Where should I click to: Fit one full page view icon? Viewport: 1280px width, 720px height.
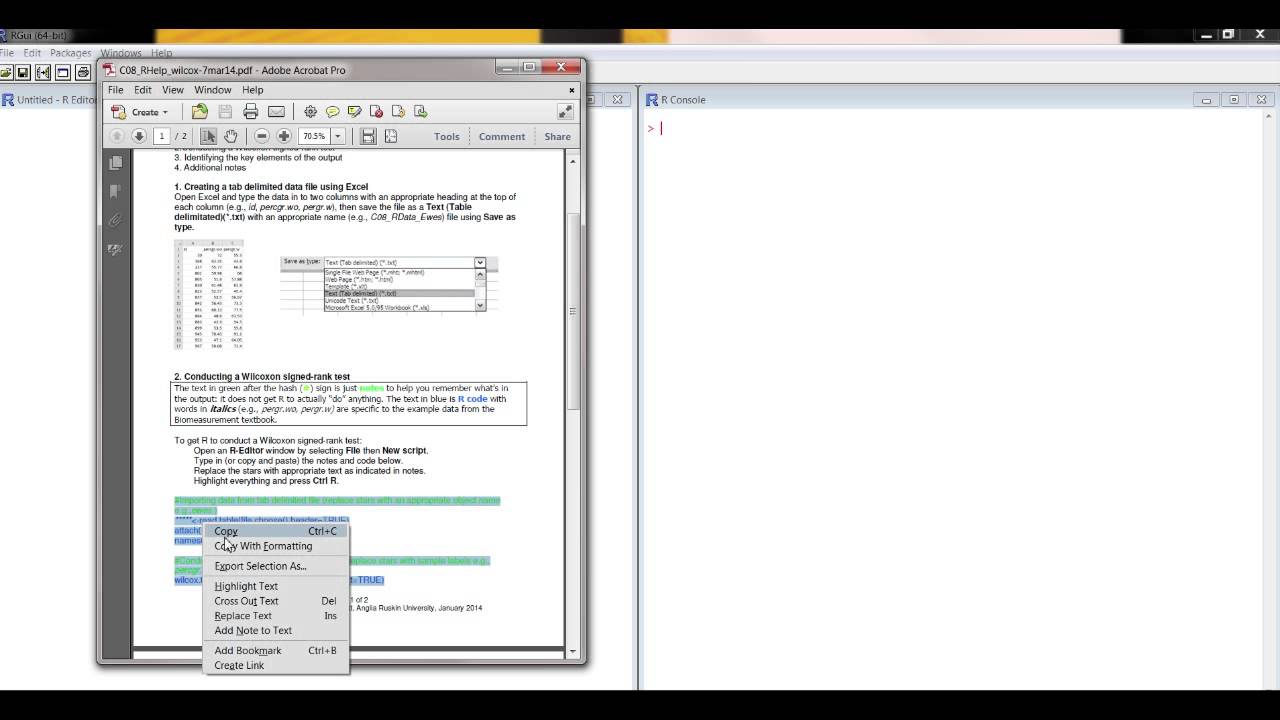coord(390,136)
